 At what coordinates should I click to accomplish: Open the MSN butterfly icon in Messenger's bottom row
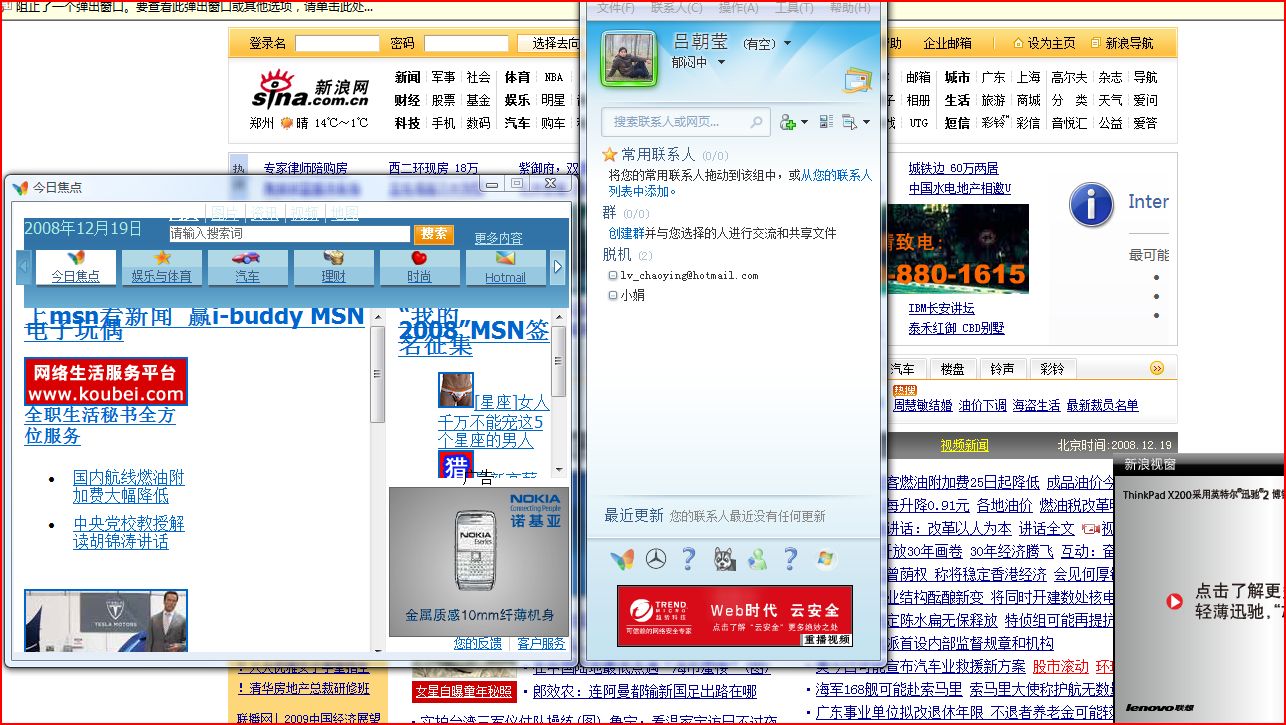pos(622,559)
